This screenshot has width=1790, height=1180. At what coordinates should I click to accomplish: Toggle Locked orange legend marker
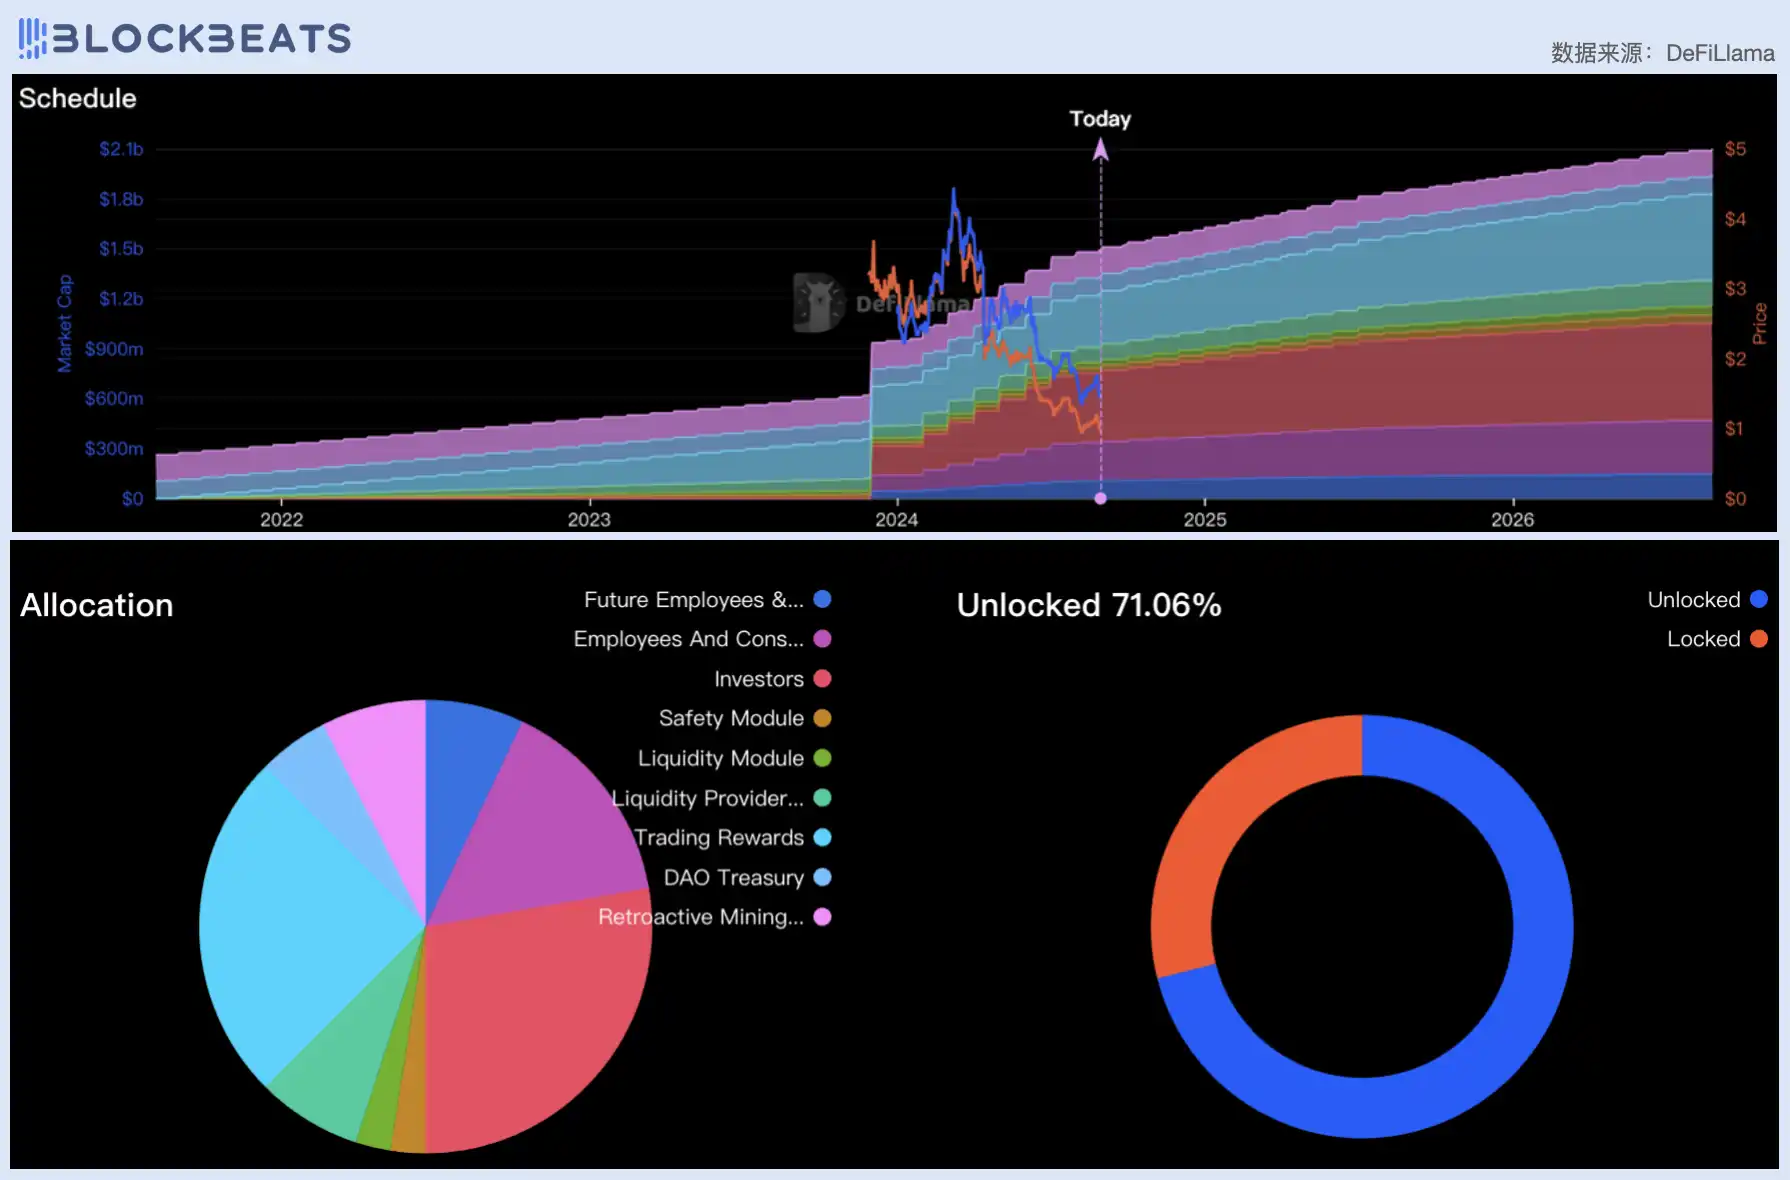click(1758, 639)
